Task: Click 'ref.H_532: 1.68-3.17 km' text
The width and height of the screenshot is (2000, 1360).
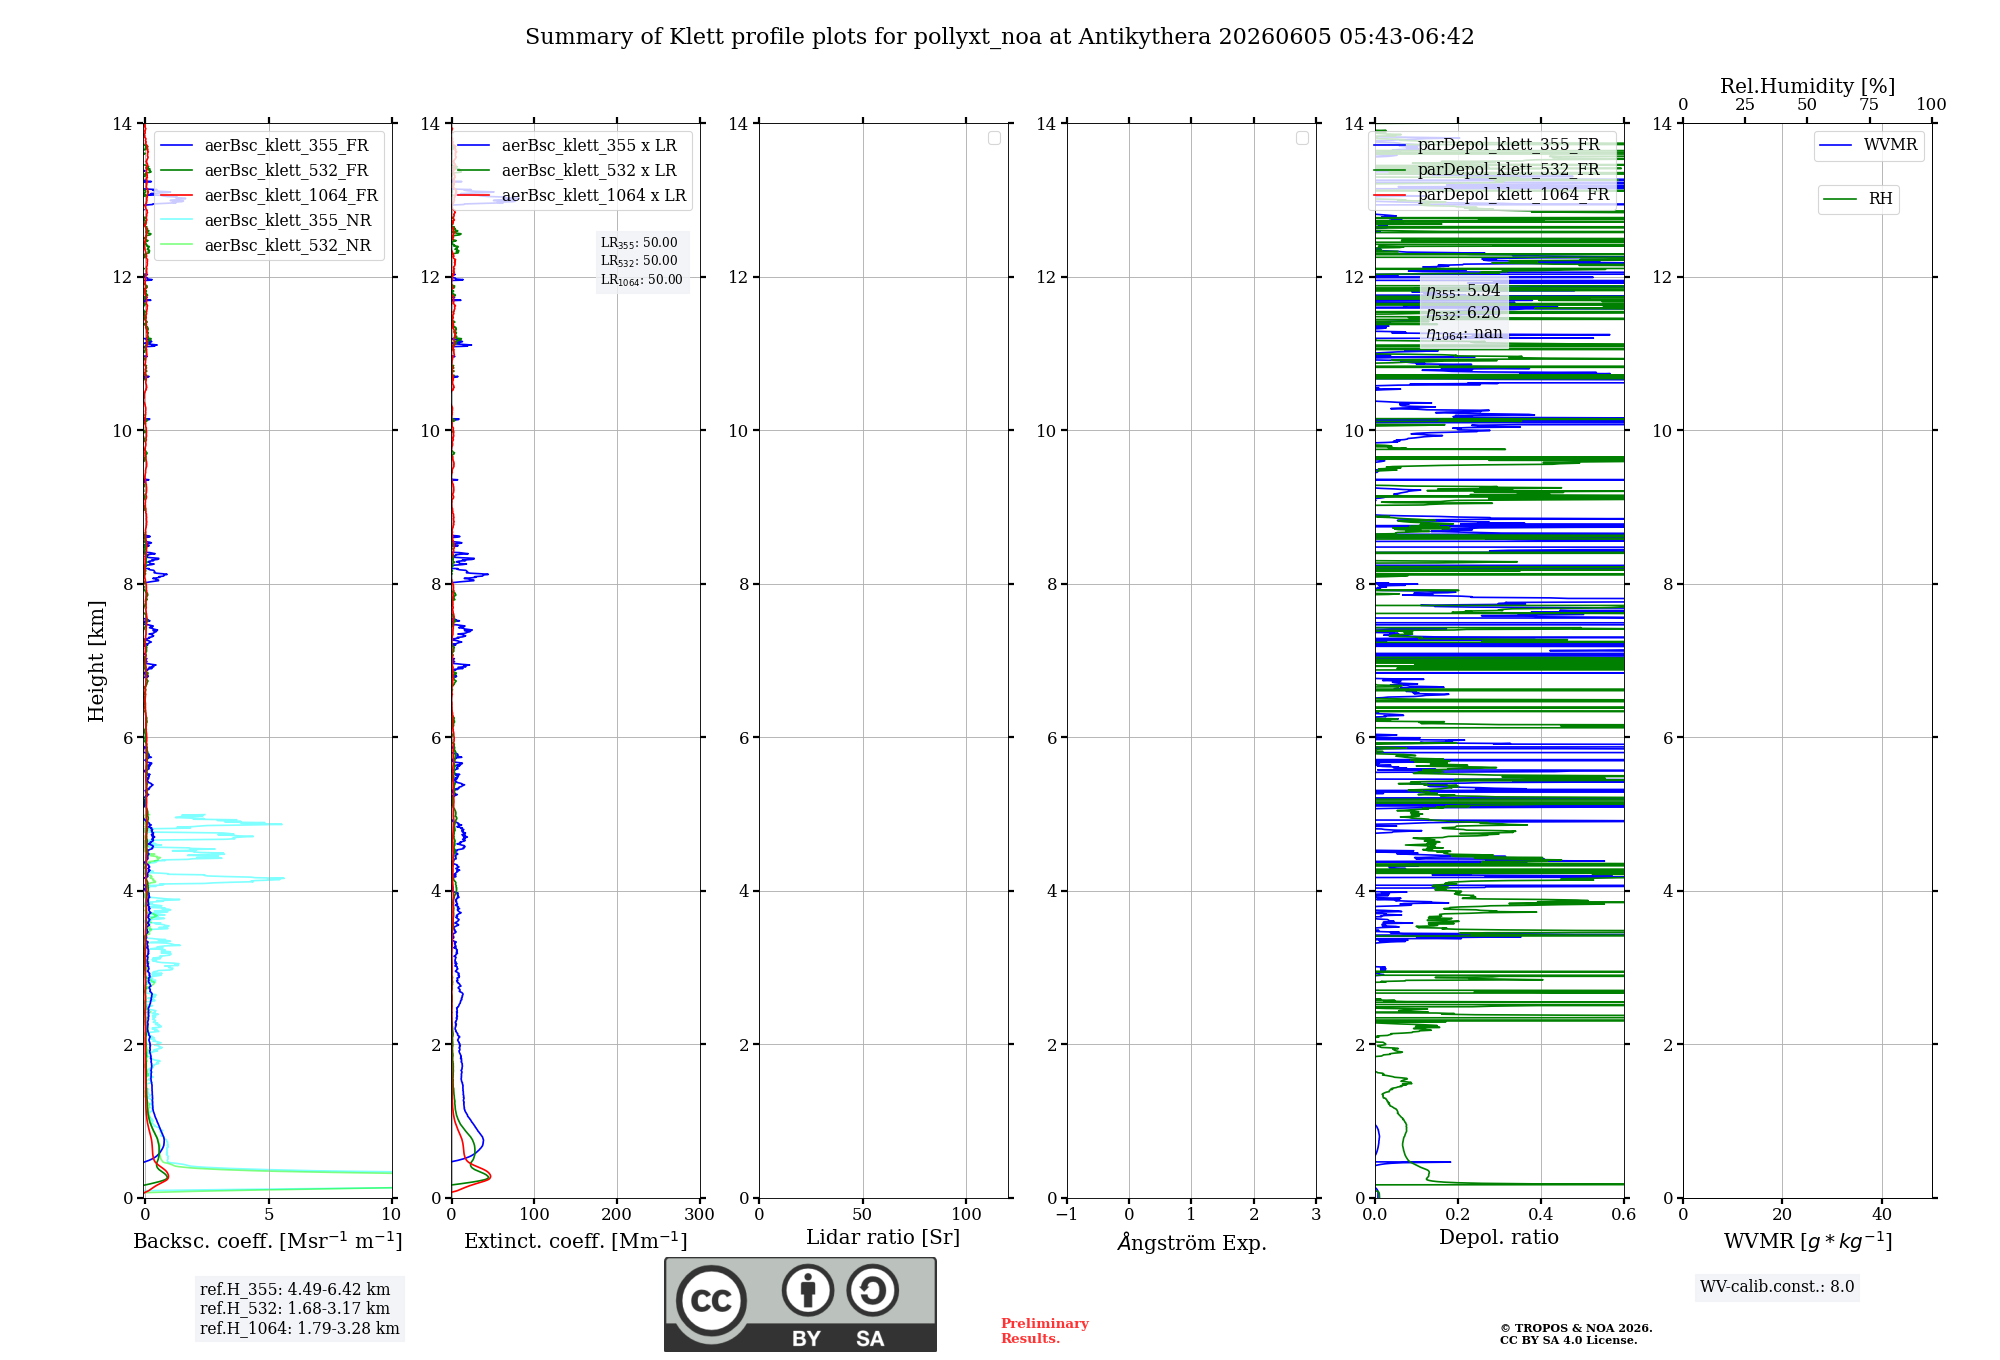Action: point(295,1309)
